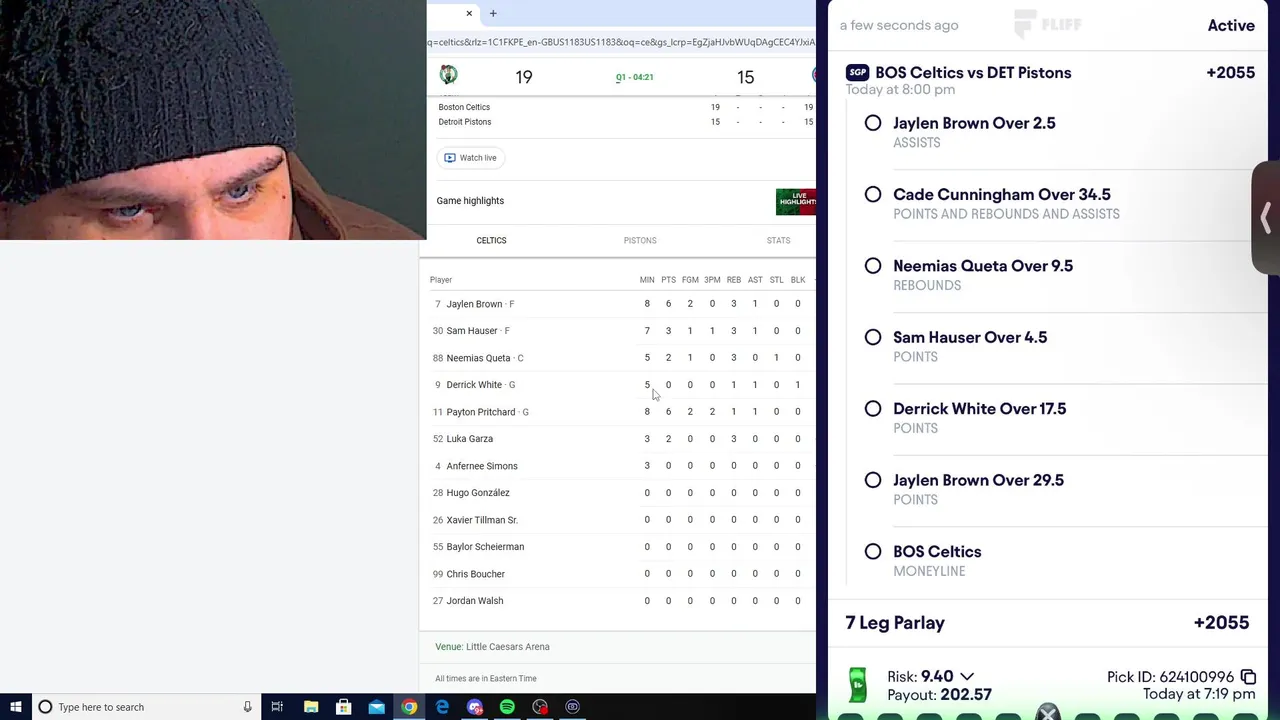Open Jaylen Brown in the player table
Screen dimensions: 1280x720
click(x=474, y=304)
